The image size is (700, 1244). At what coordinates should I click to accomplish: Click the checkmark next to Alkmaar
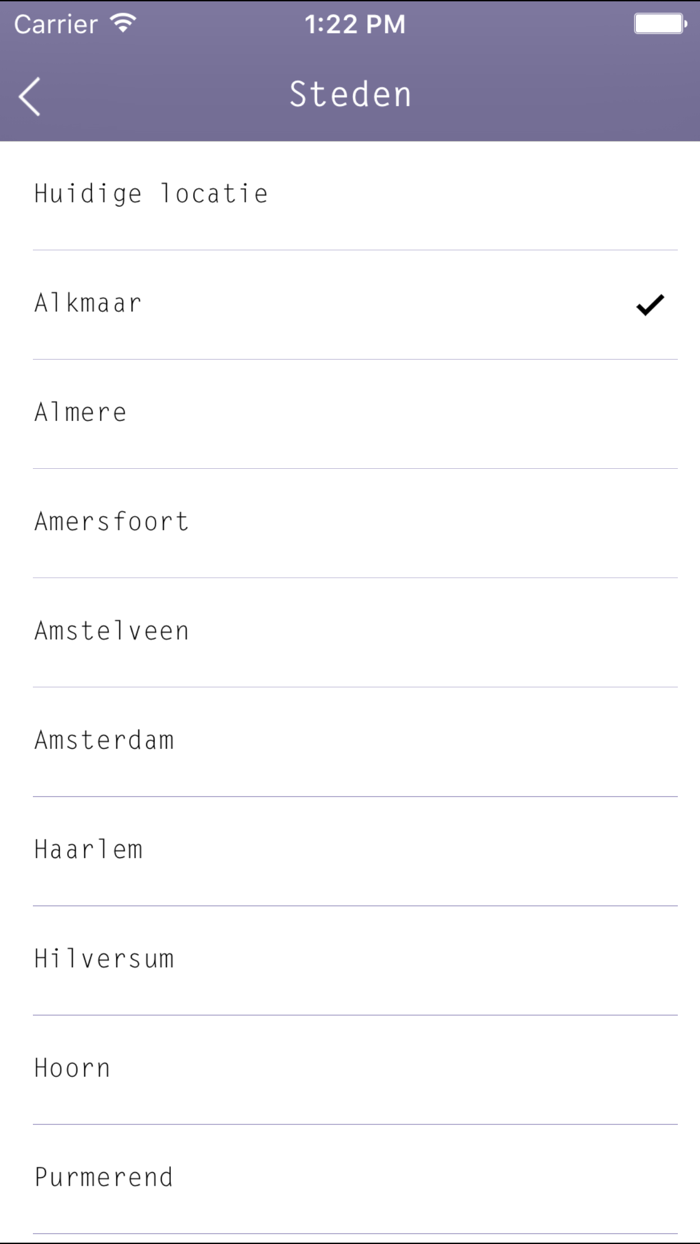651,303
